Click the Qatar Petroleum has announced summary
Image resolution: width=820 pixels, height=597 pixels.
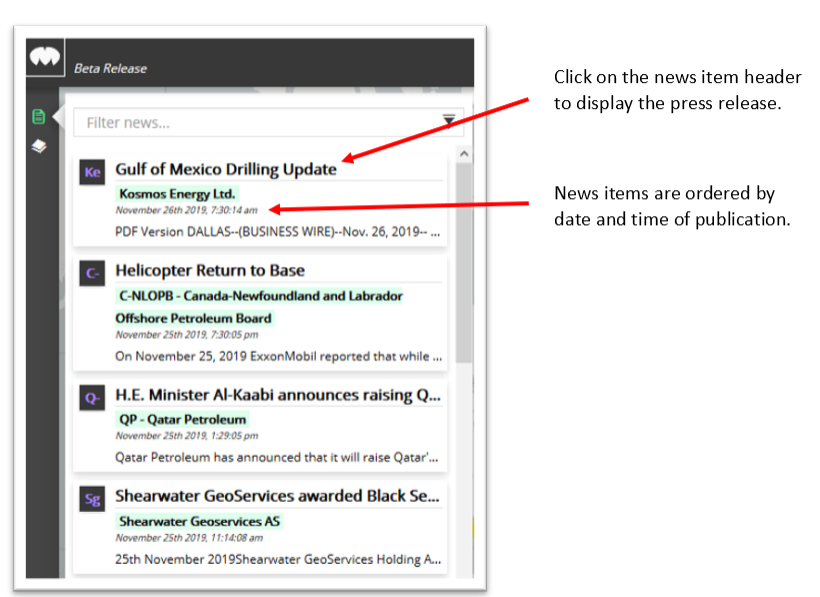277,457
